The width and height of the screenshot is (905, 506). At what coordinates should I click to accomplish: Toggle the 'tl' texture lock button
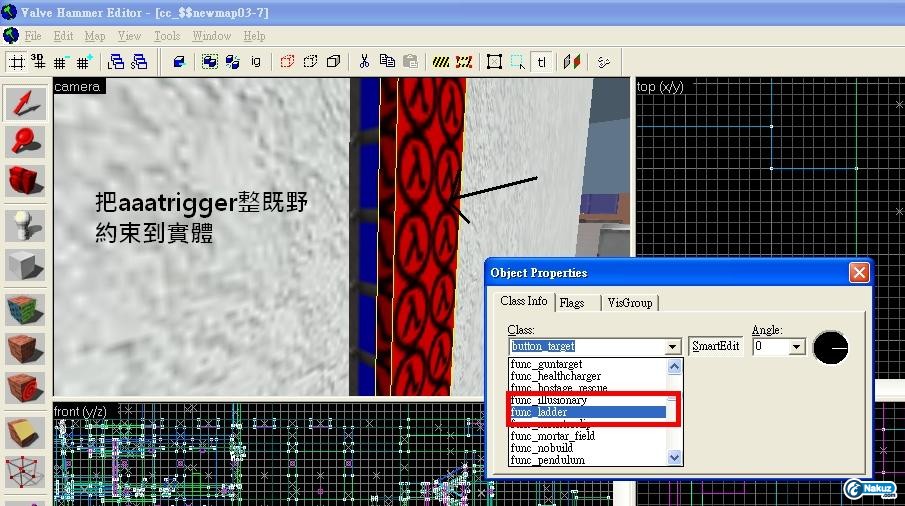(x=541, y=62)
